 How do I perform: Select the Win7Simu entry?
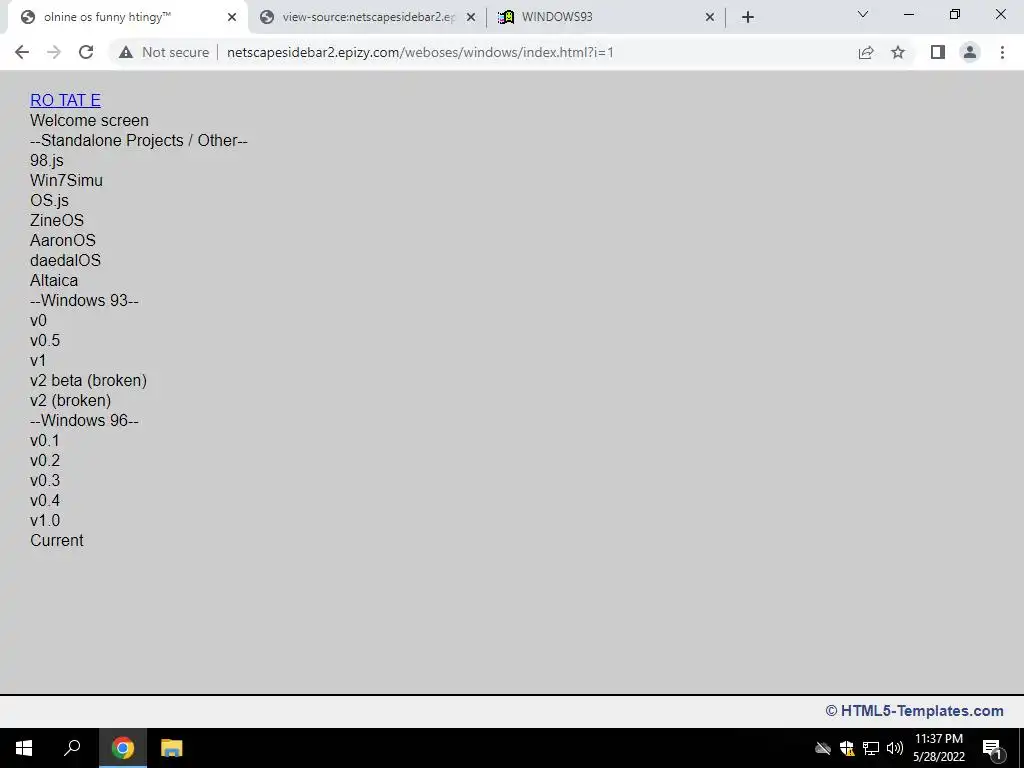pos(67,180)
